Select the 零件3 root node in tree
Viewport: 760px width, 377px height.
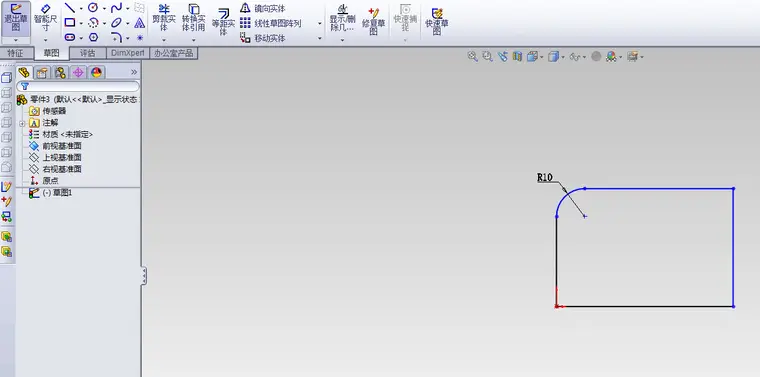(x=79, y=100)
